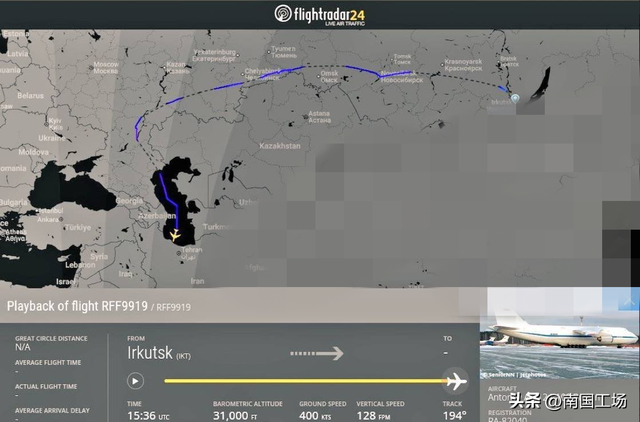This screenshot has height=422, width=640.
Task: Click the Ankara city marker on map
Action: pos(61,219)
